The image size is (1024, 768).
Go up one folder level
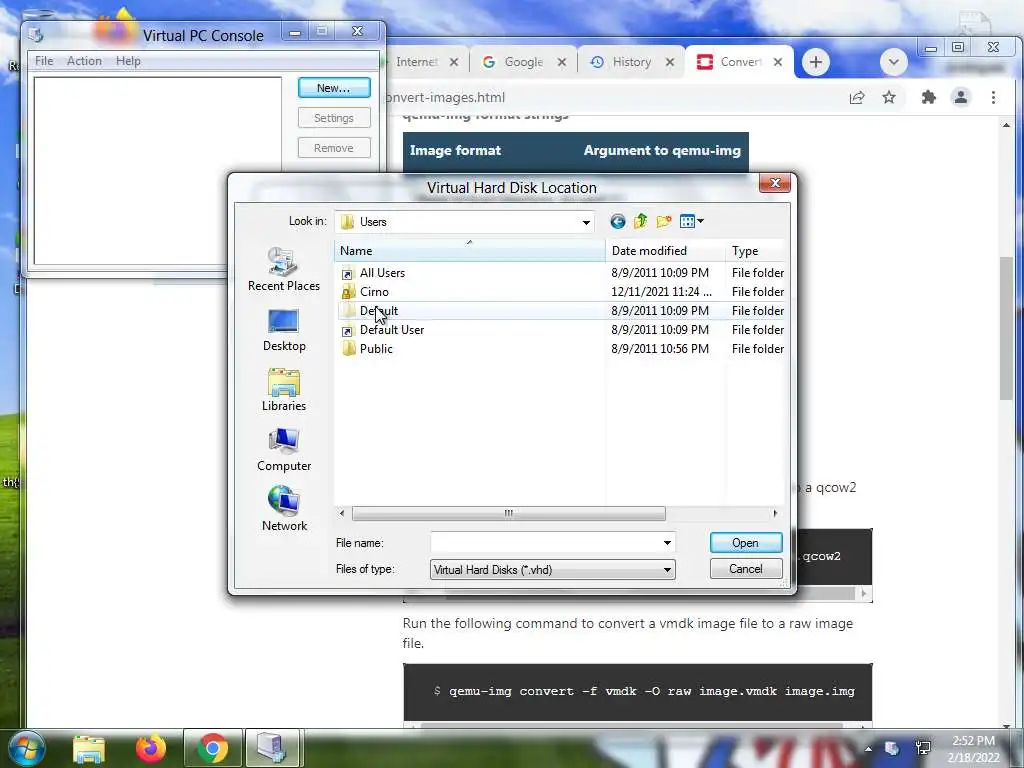pos(641,221)
